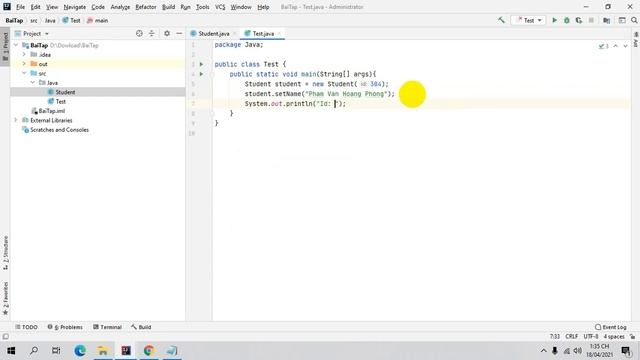The width and height of the screenshot is (640, 360).
Task: Click the 7:33 caret position indicator
Action: (x=555, y=337)
